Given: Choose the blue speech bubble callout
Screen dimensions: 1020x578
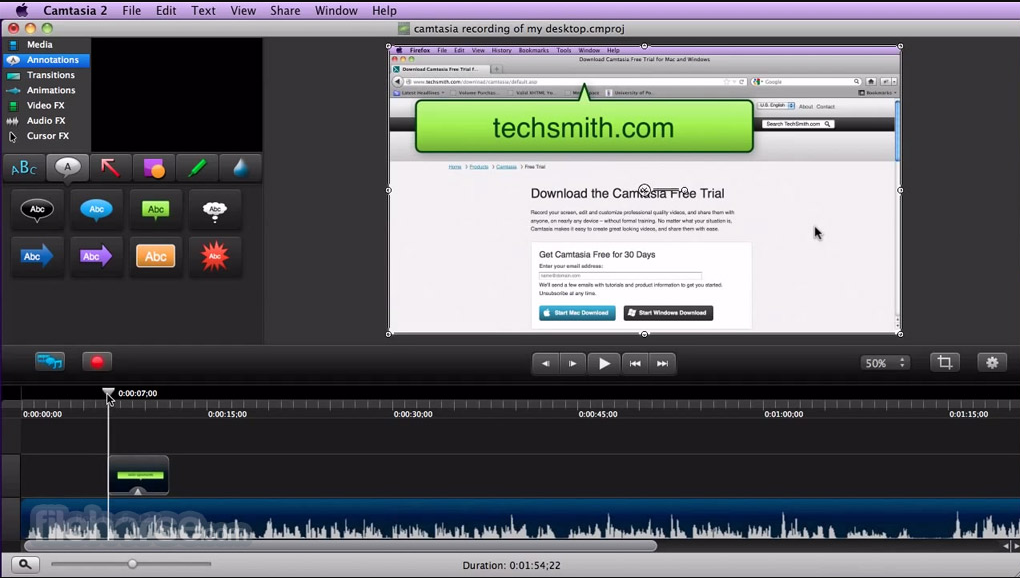Looking at the screenshot, I should coord(96,209).
